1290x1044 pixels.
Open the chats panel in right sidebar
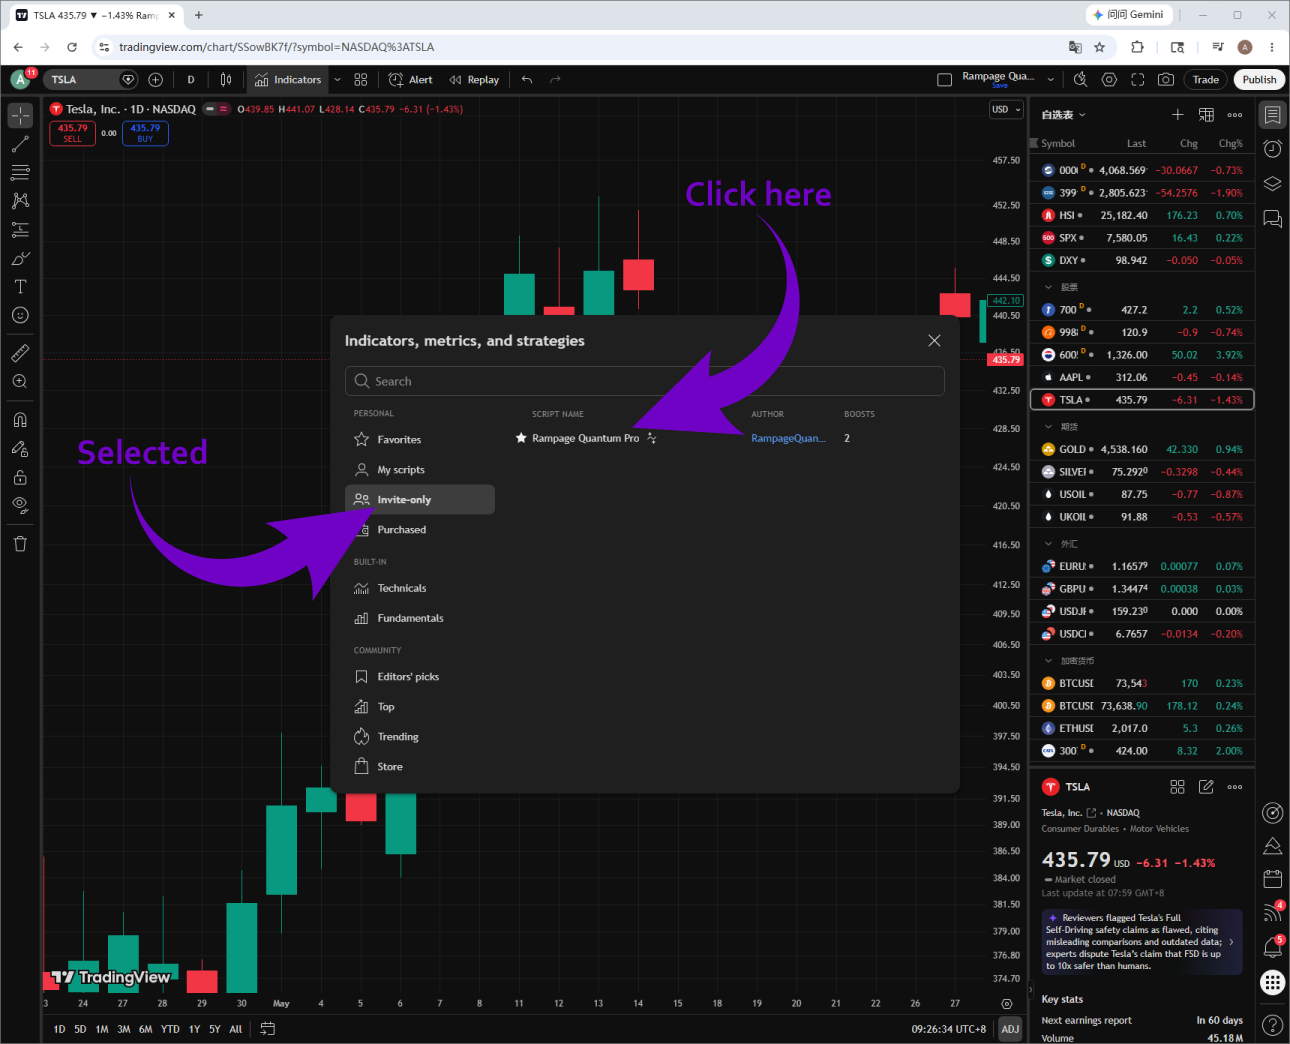click(x=1272, y=218)
